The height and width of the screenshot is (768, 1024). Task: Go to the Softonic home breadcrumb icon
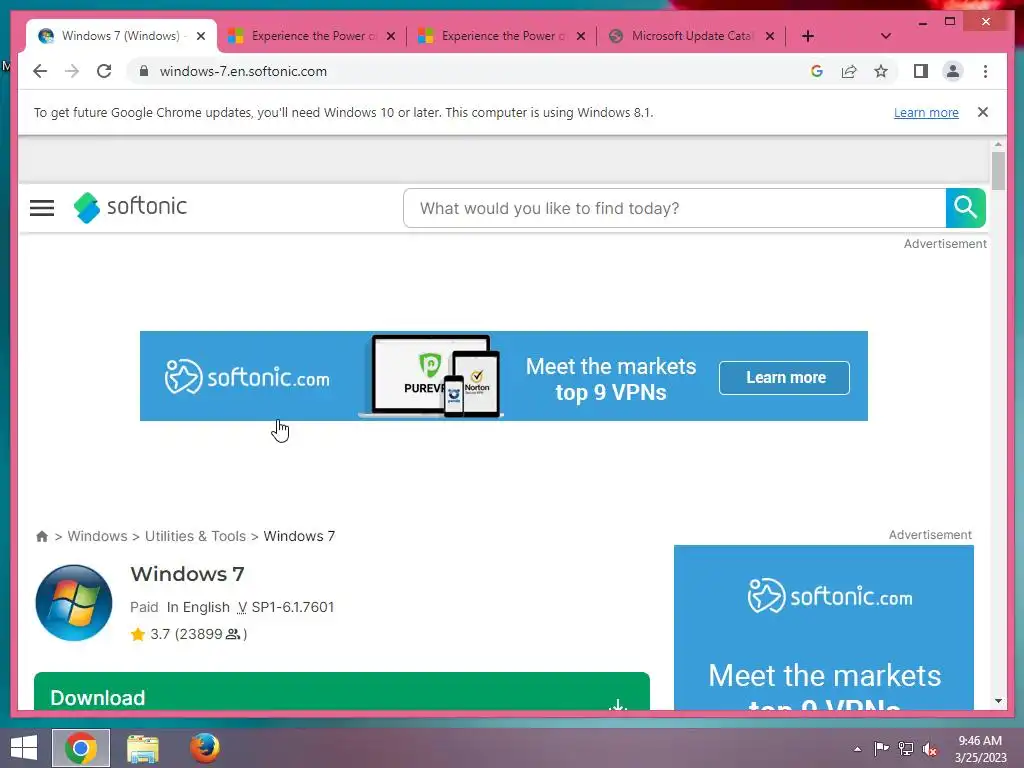click(x=42, y=536)
